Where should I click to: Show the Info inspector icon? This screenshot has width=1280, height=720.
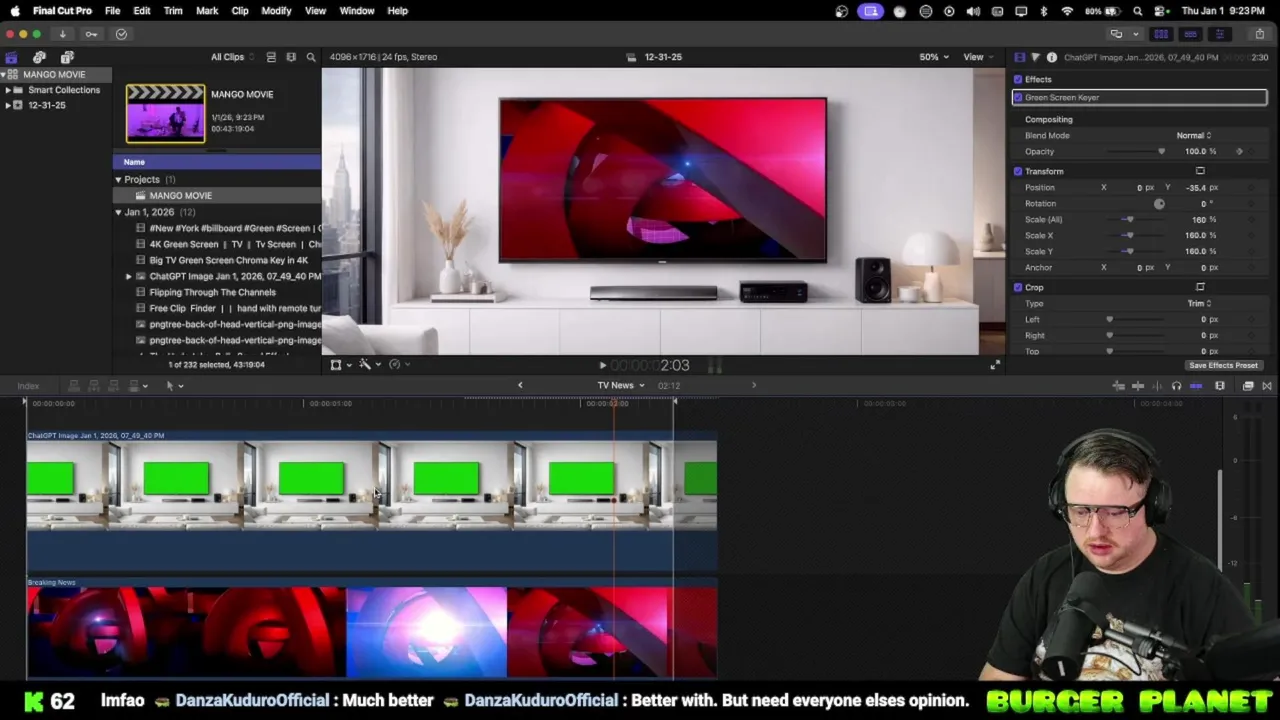1051,57
